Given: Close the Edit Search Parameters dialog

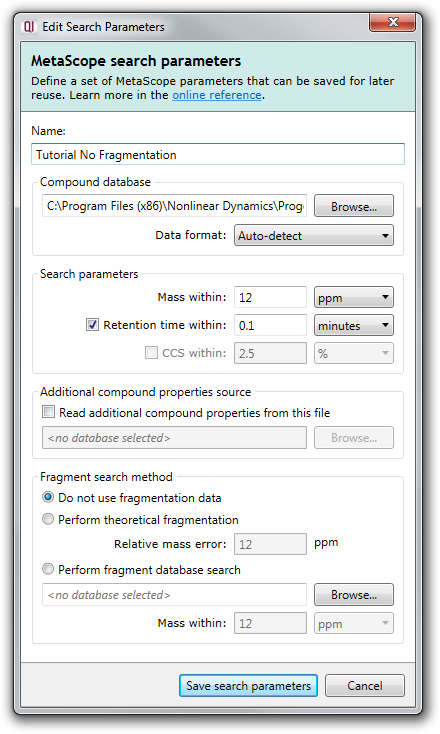Looking at the screenshot, I should pos(392,22).
